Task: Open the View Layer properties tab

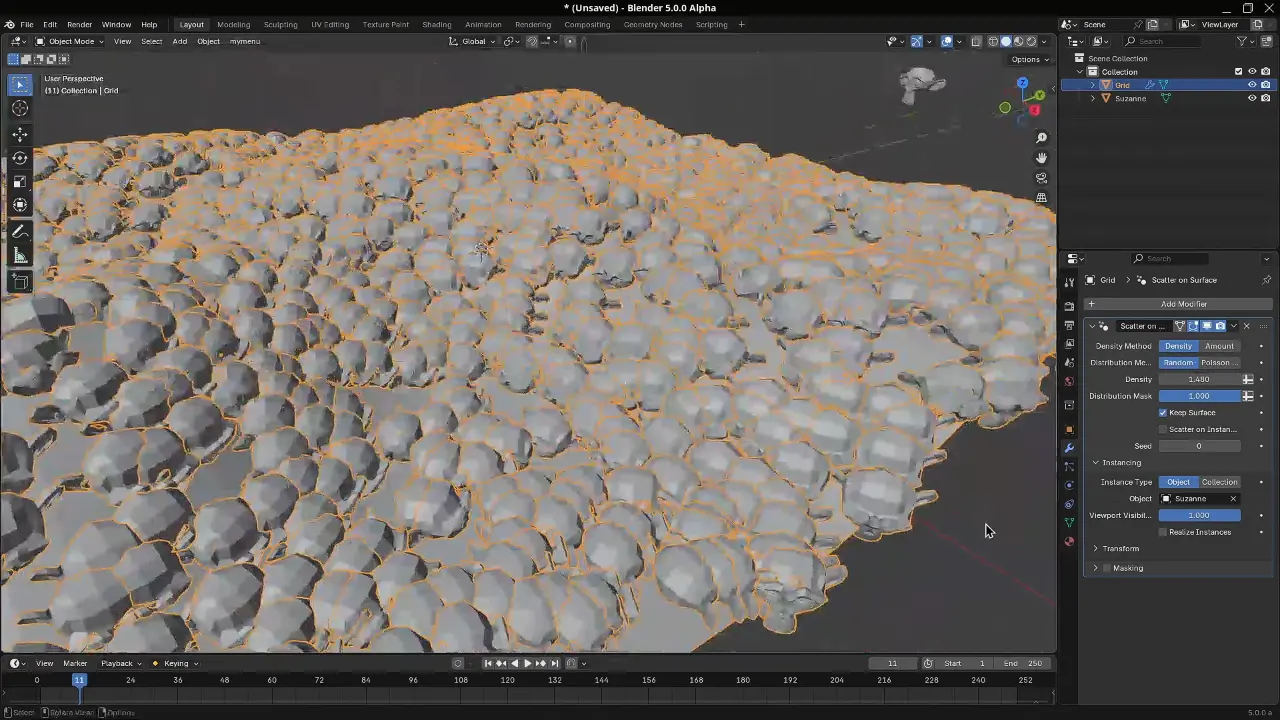Action: [1069, 344]
